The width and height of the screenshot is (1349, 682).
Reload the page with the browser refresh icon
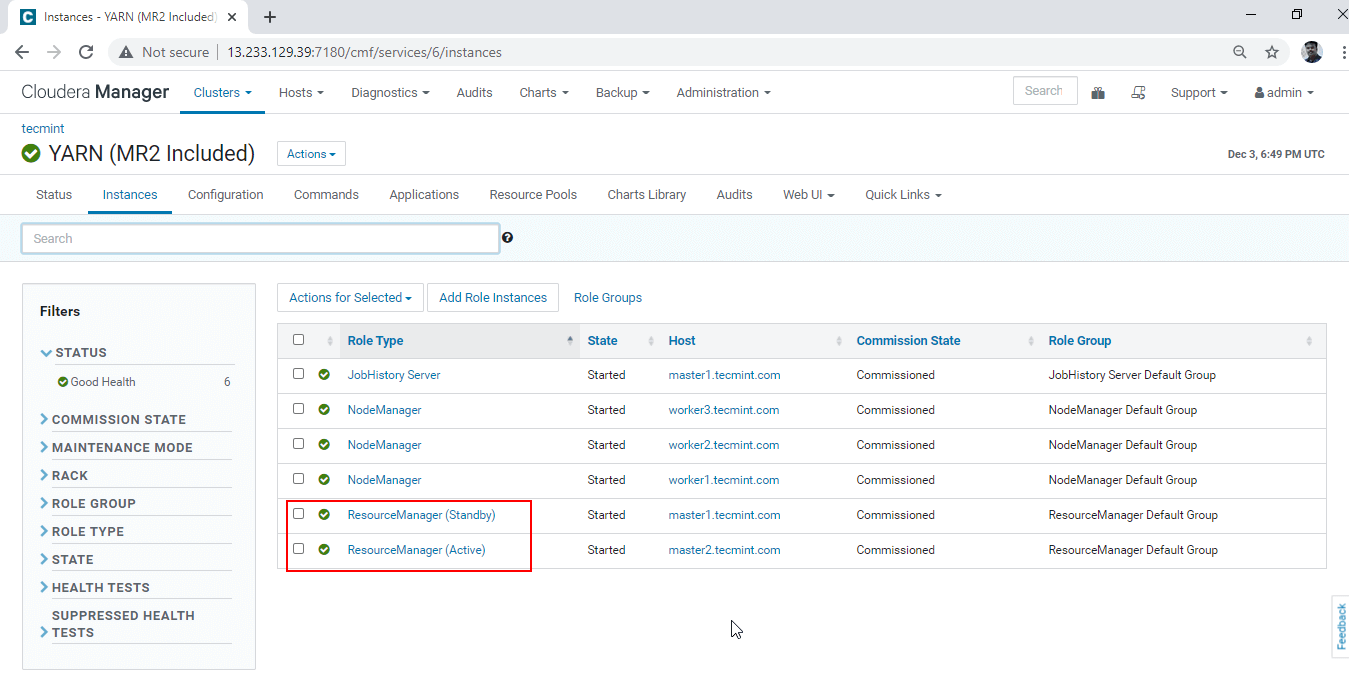point(86,52)
